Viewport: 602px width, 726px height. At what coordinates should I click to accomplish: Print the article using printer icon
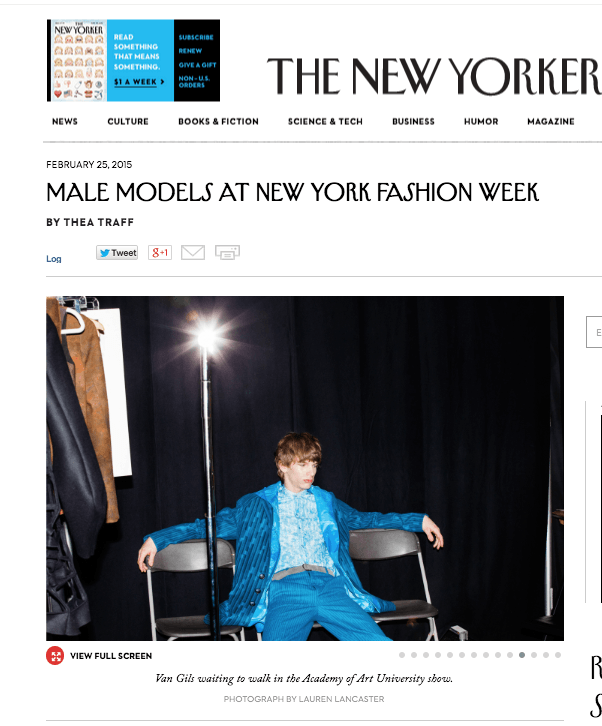click(227, 252)
